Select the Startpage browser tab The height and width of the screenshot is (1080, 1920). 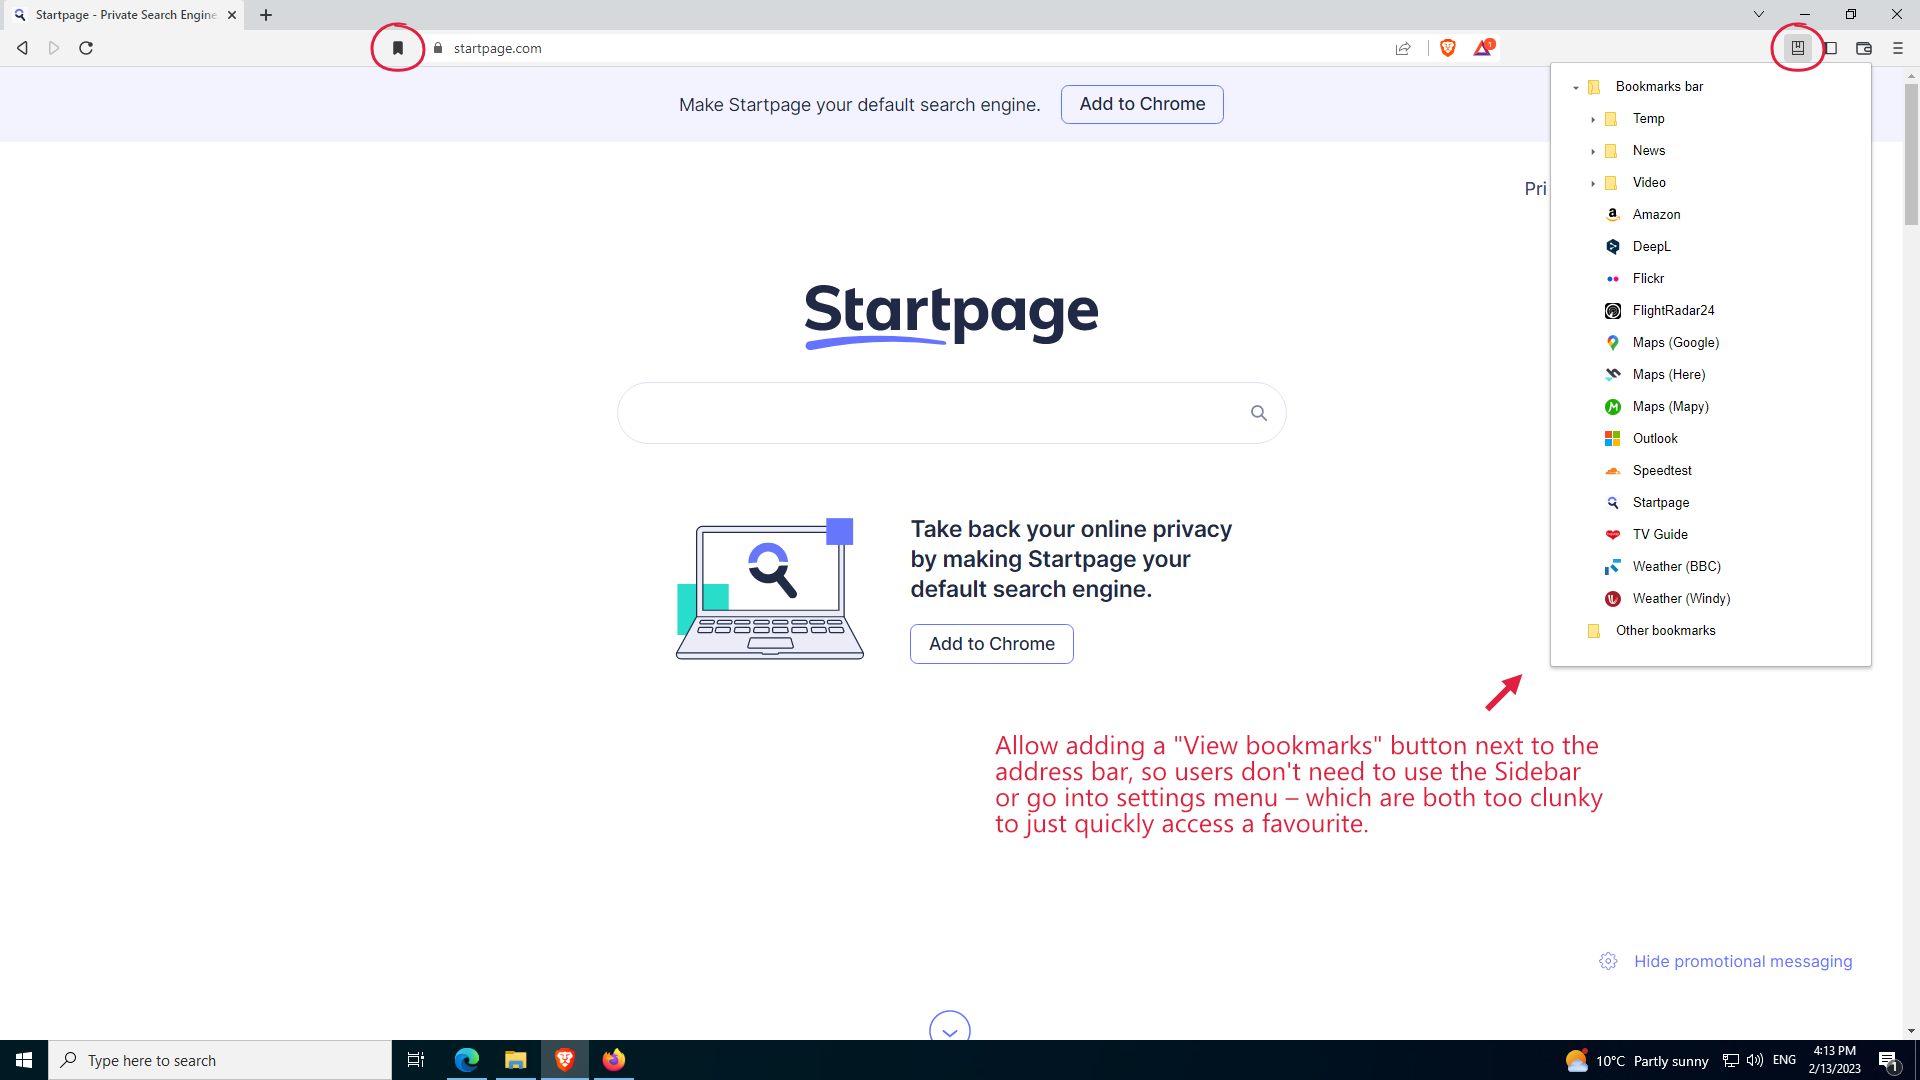pyautogui.click(x=115, y=15)
